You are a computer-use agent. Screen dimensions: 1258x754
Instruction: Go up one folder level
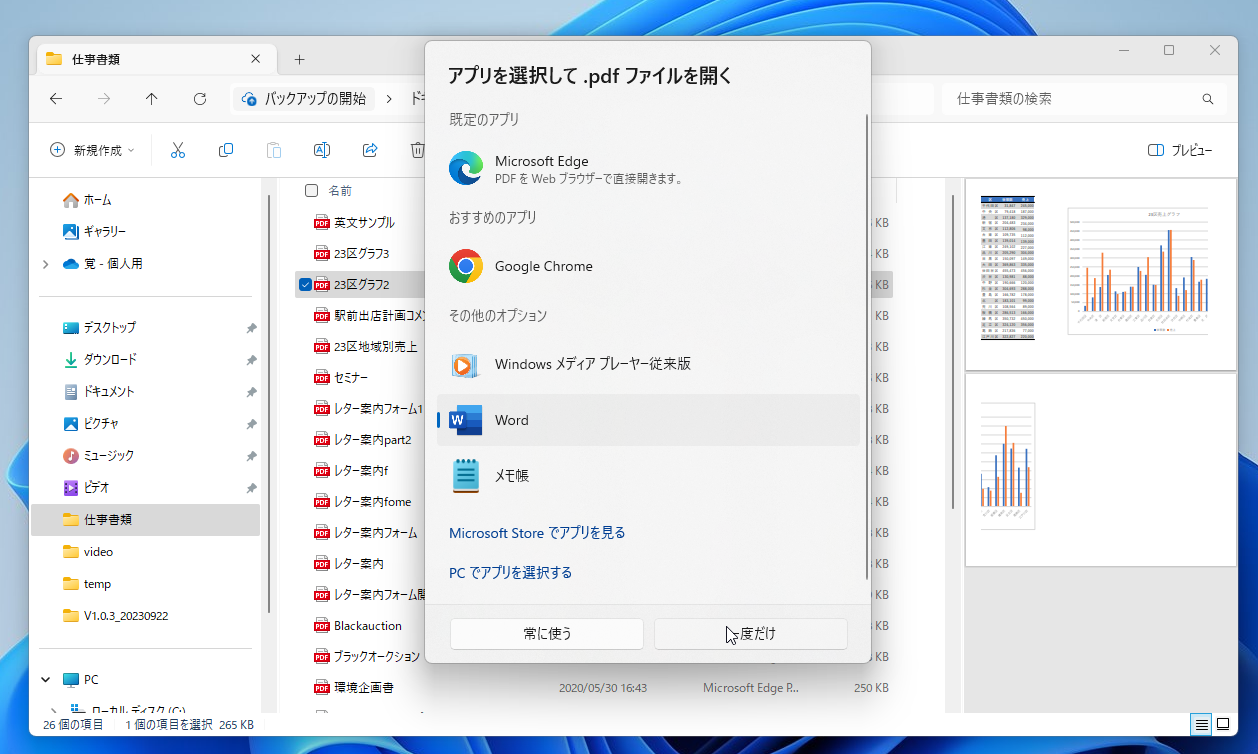pos(151,99)
